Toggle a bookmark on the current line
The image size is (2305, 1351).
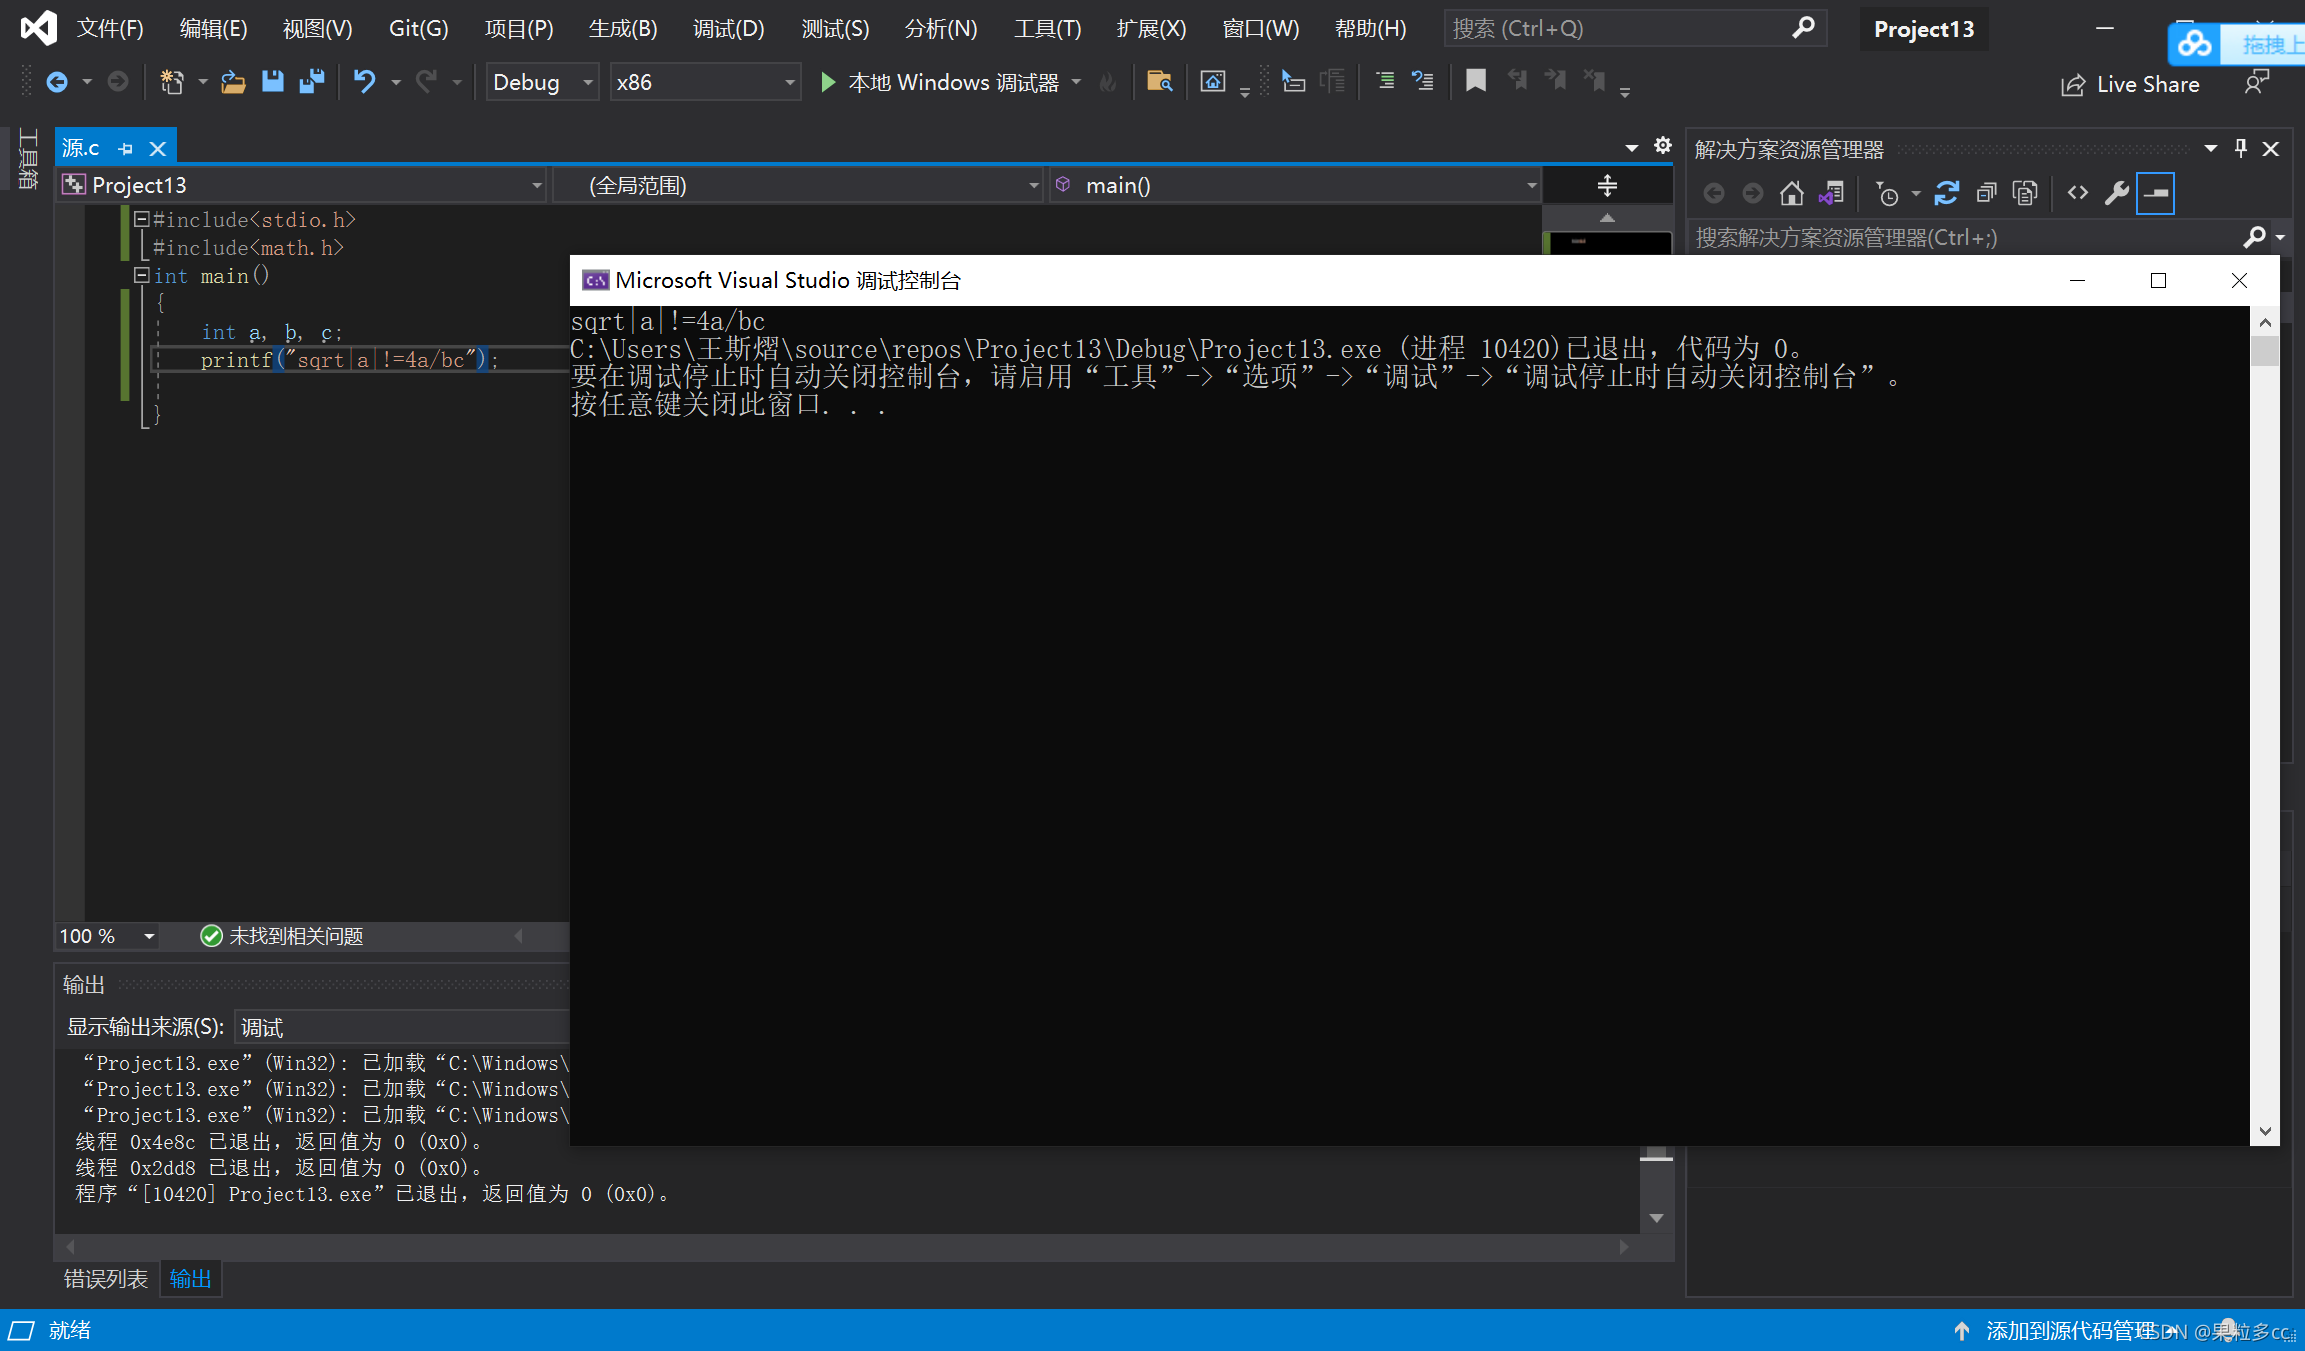point(1475,82)
